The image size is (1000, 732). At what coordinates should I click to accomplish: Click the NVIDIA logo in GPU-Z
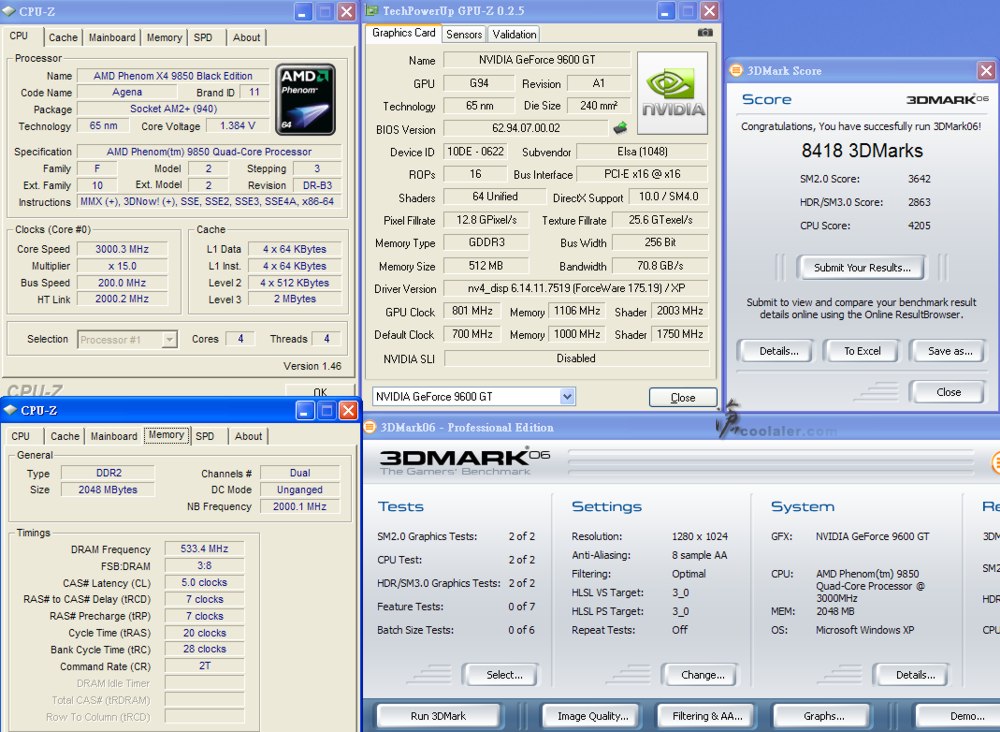point(672,93)
